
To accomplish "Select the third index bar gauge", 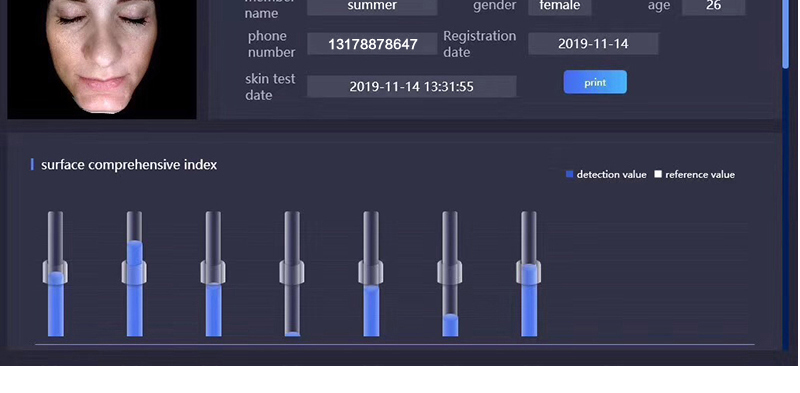I will (x=213, y=274).
